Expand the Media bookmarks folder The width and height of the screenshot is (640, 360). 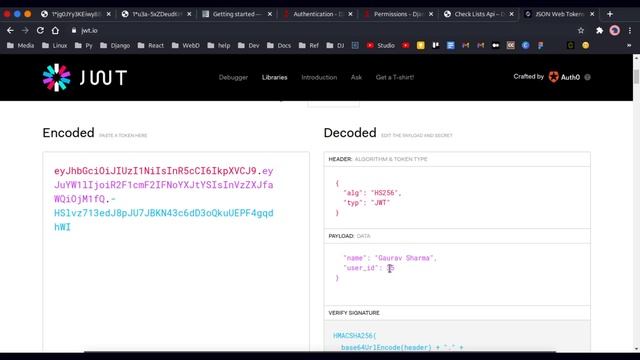[20, 45]
